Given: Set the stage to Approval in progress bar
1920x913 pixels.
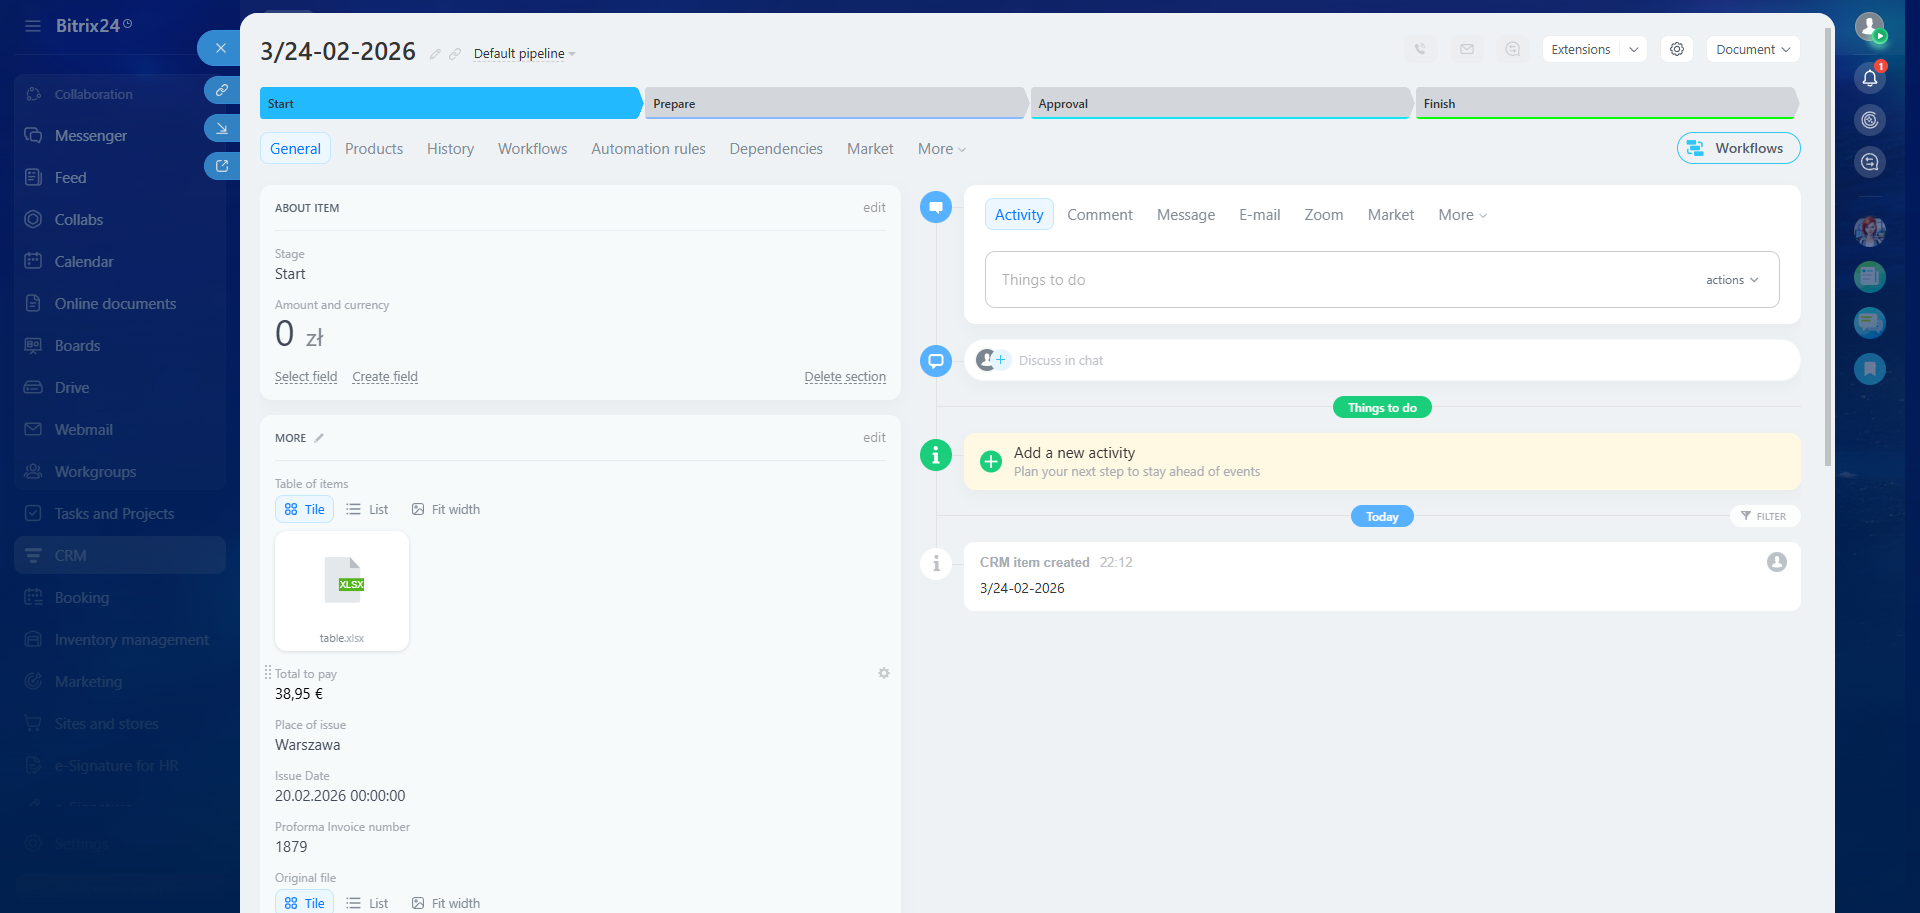Looking at the screenshot, I should pos(1220,103).
